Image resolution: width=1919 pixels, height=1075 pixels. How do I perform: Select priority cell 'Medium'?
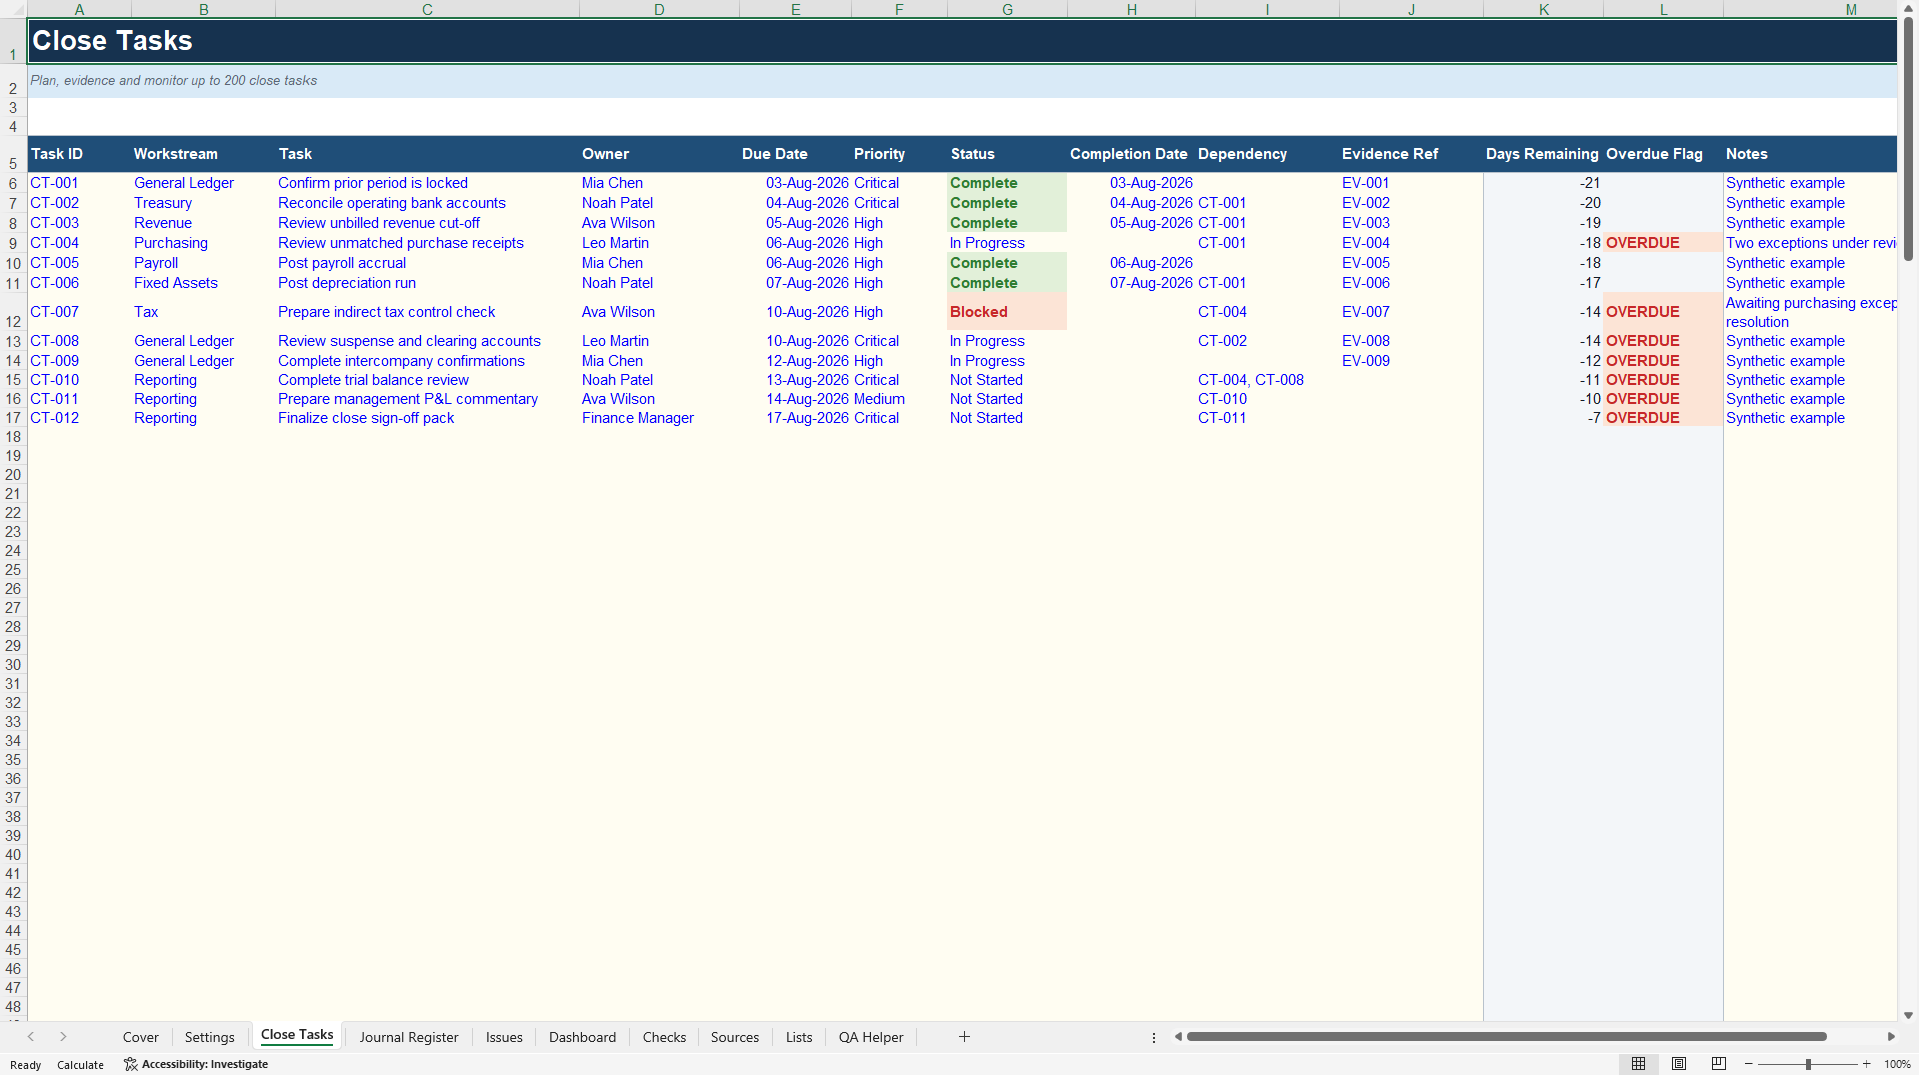[x=899, y=399]
